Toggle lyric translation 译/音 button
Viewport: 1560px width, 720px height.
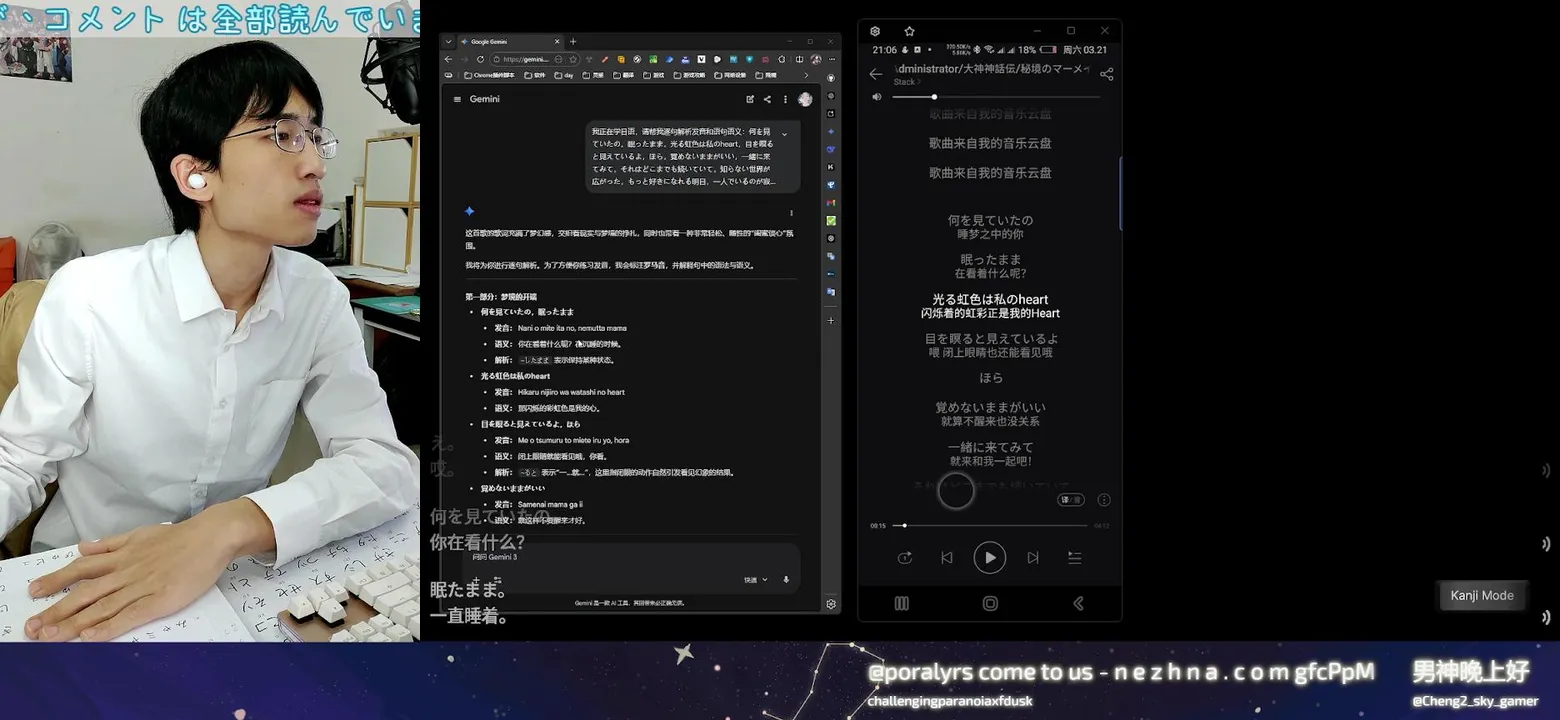click(1071, 500)
